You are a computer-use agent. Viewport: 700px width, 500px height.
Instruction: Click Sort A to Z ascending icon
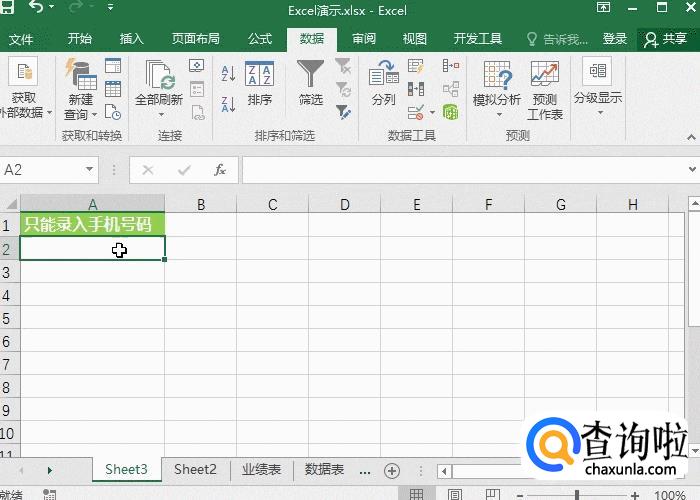[228, 73]
